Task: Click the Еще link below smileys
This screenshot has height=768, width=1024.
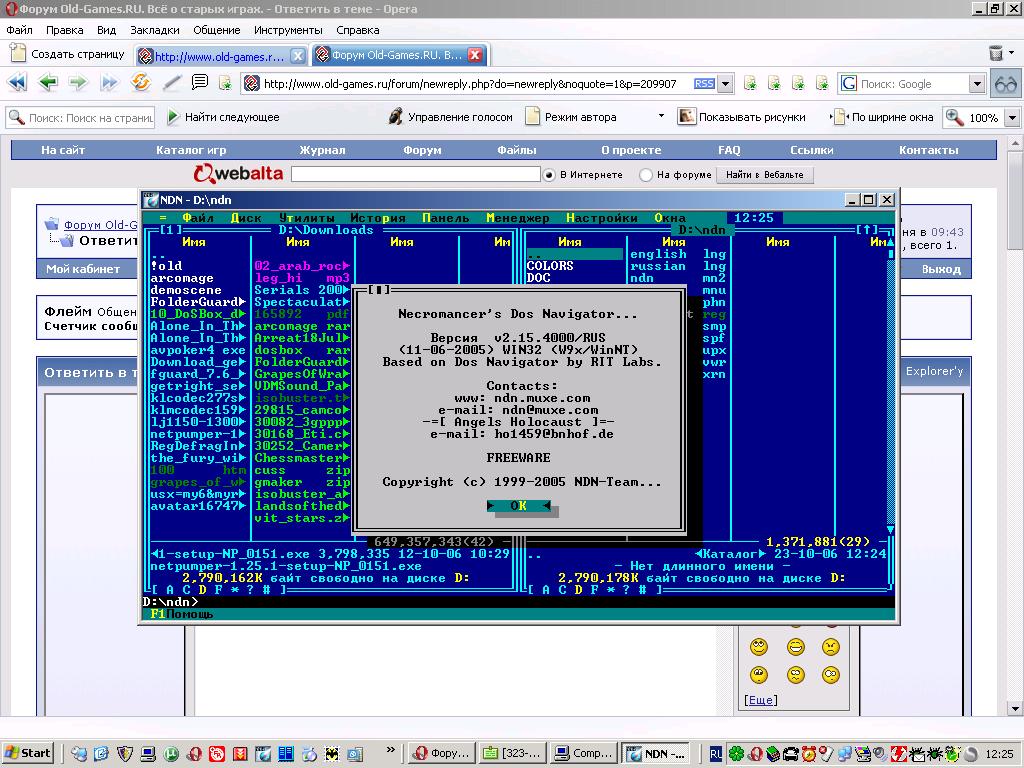Action: 760,701
